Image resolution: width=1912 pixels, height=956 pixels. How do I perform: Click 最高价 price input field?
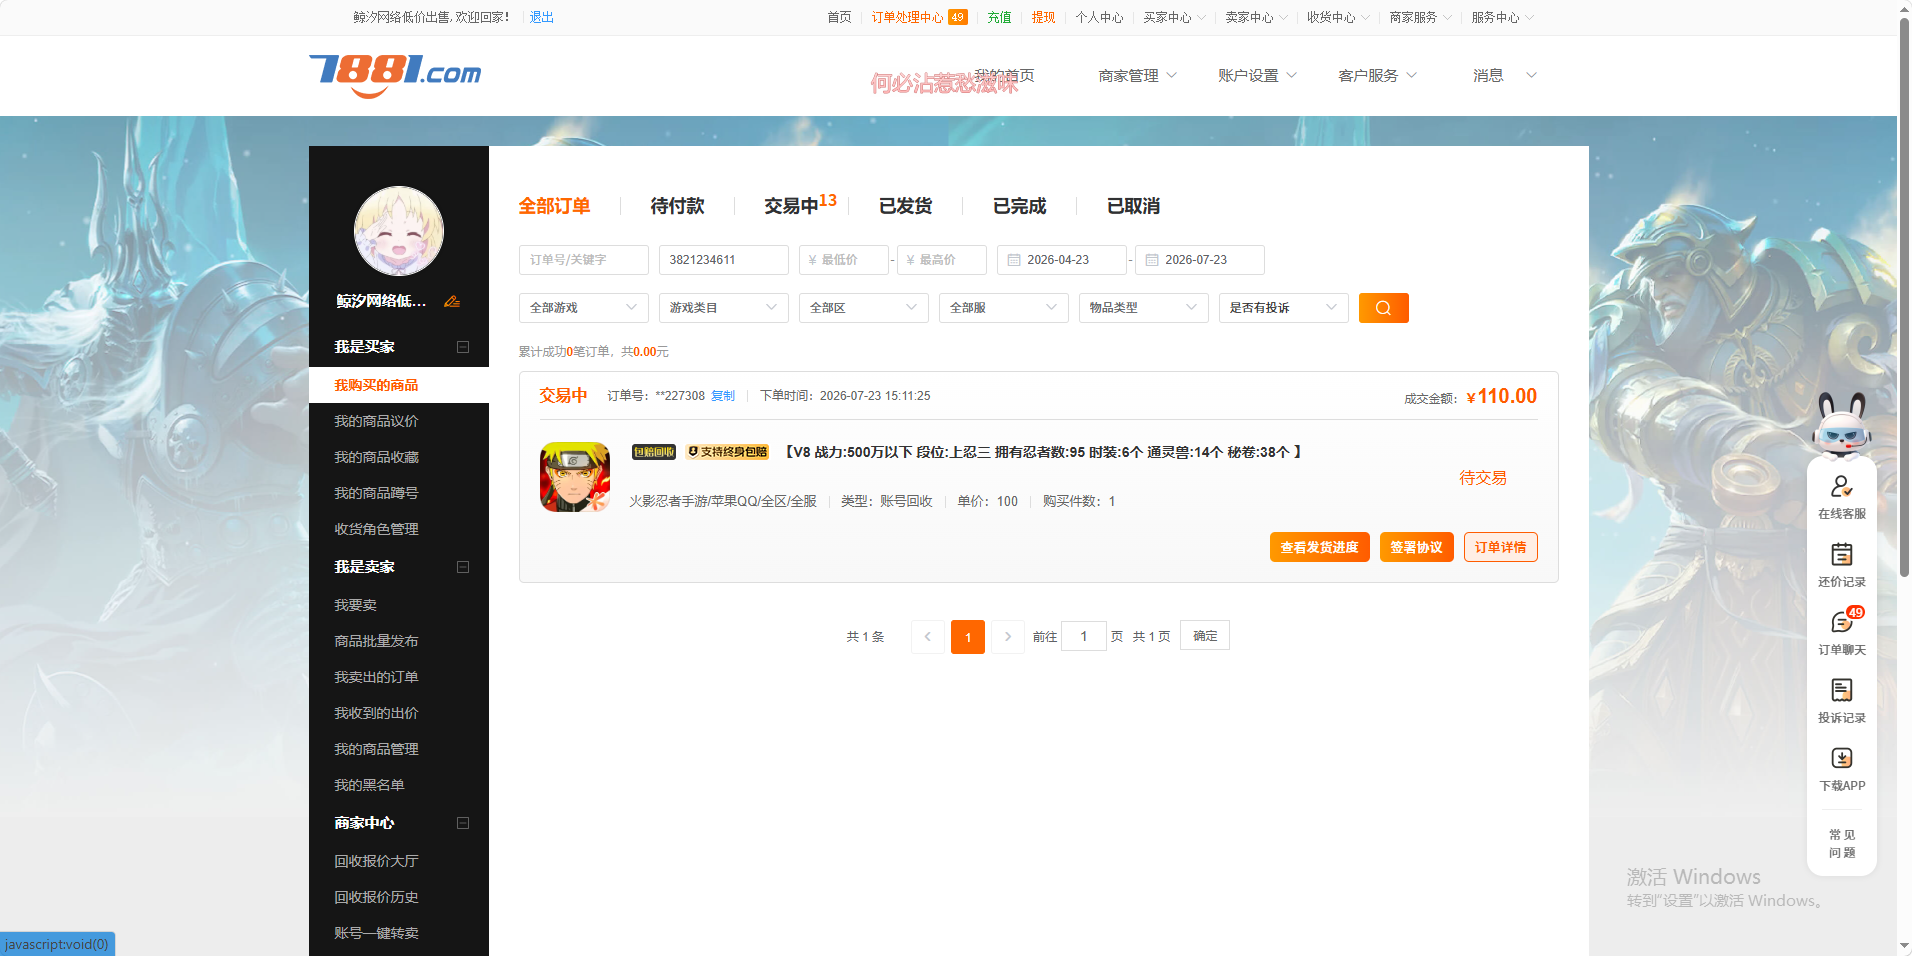click(x=942, y=260)
